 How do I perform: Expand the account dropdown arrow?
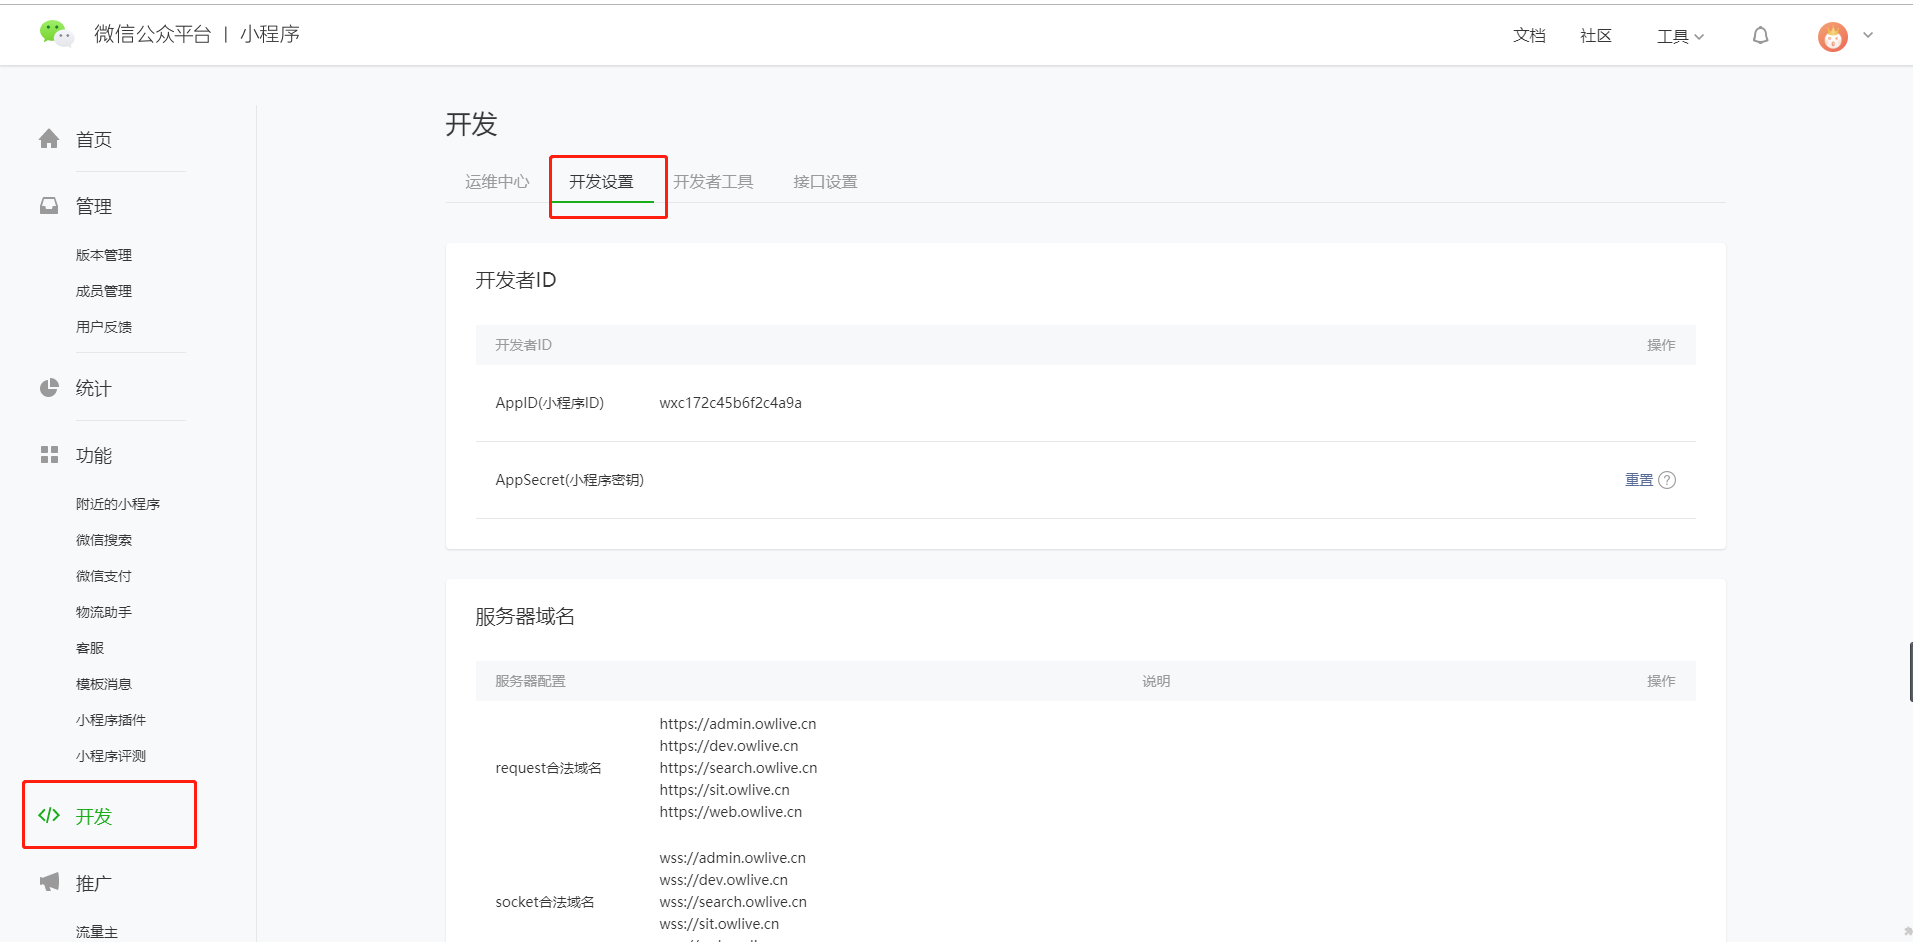(x=1868, y=35)
